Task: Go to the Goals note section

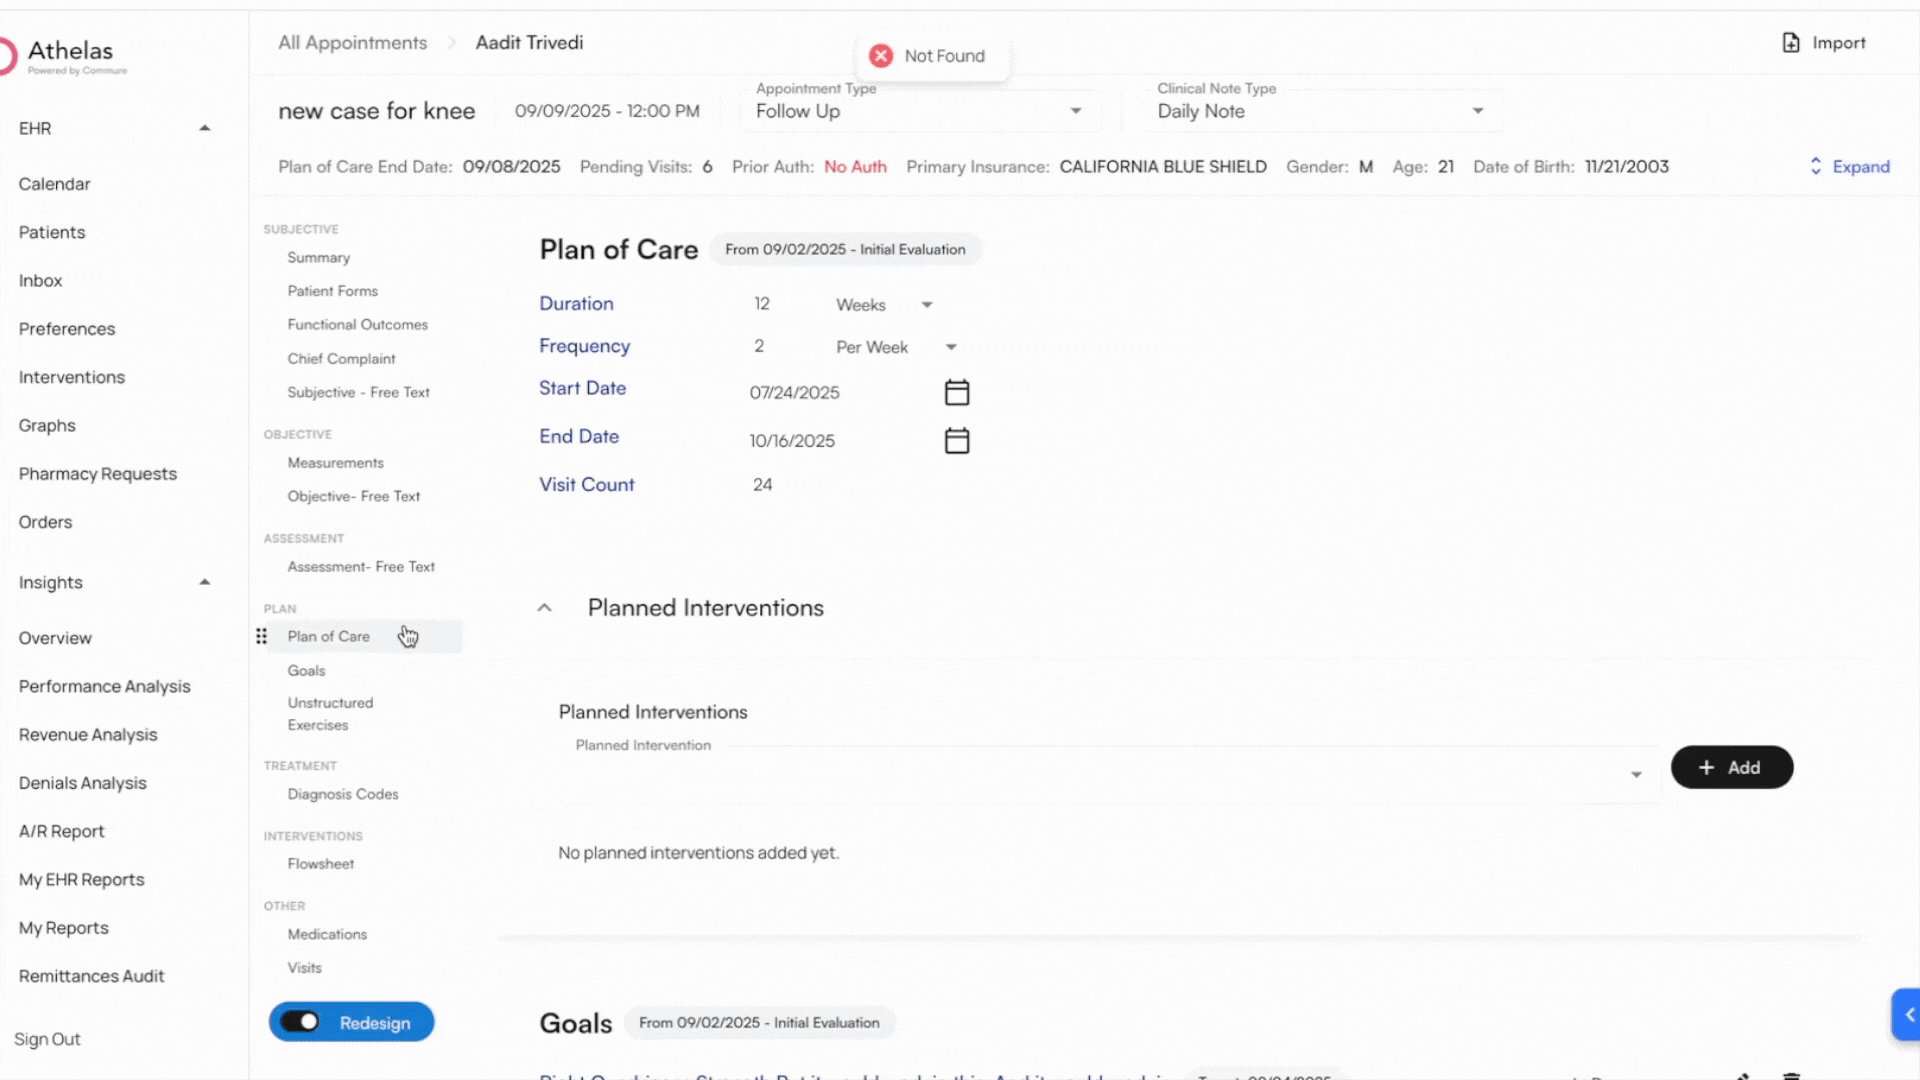Action: pyautogui.click(x=306, y=671)
